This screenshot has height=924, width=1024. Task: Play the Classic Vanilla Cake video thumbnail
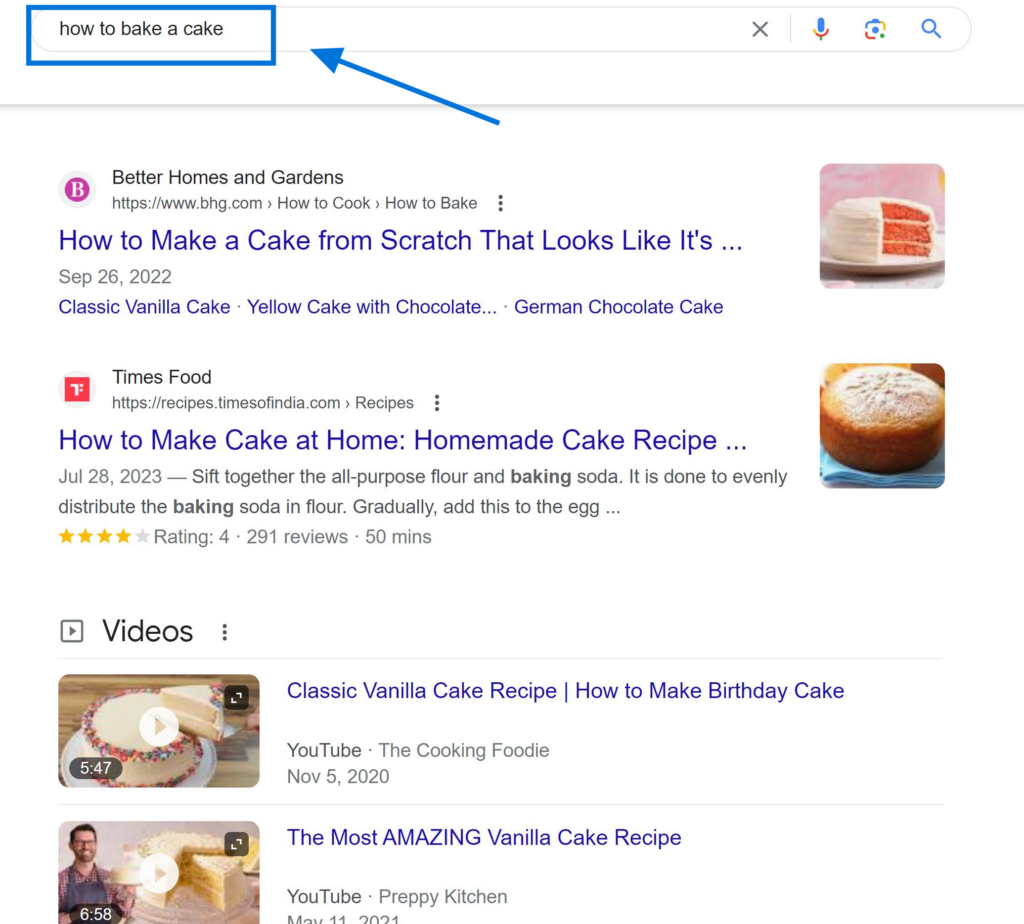[158, 727]
